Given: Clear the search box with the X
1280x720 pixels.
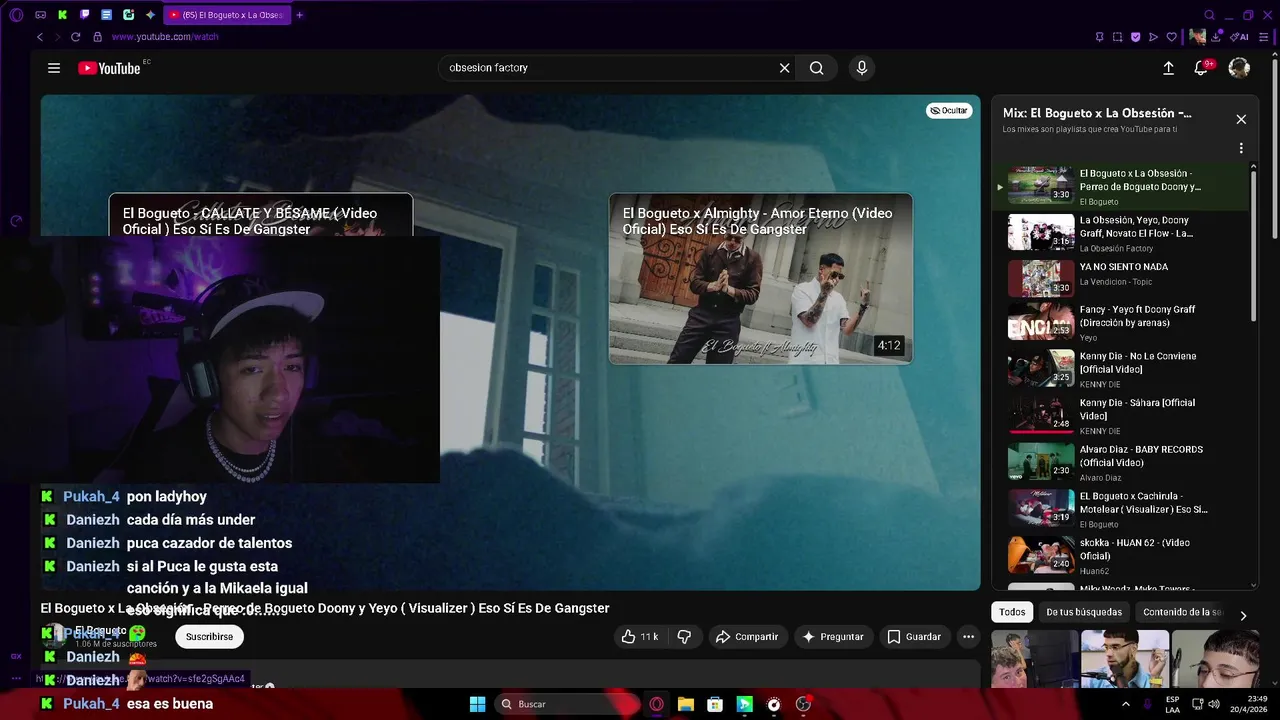Looking at the screenshot, I should pyautogui.click(x=785, y=68).
